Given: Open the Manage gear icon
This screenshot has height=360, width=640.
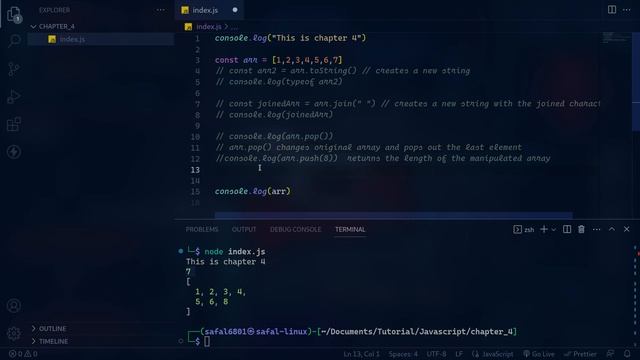Looking at the screenshot, I should pos(14,333).
